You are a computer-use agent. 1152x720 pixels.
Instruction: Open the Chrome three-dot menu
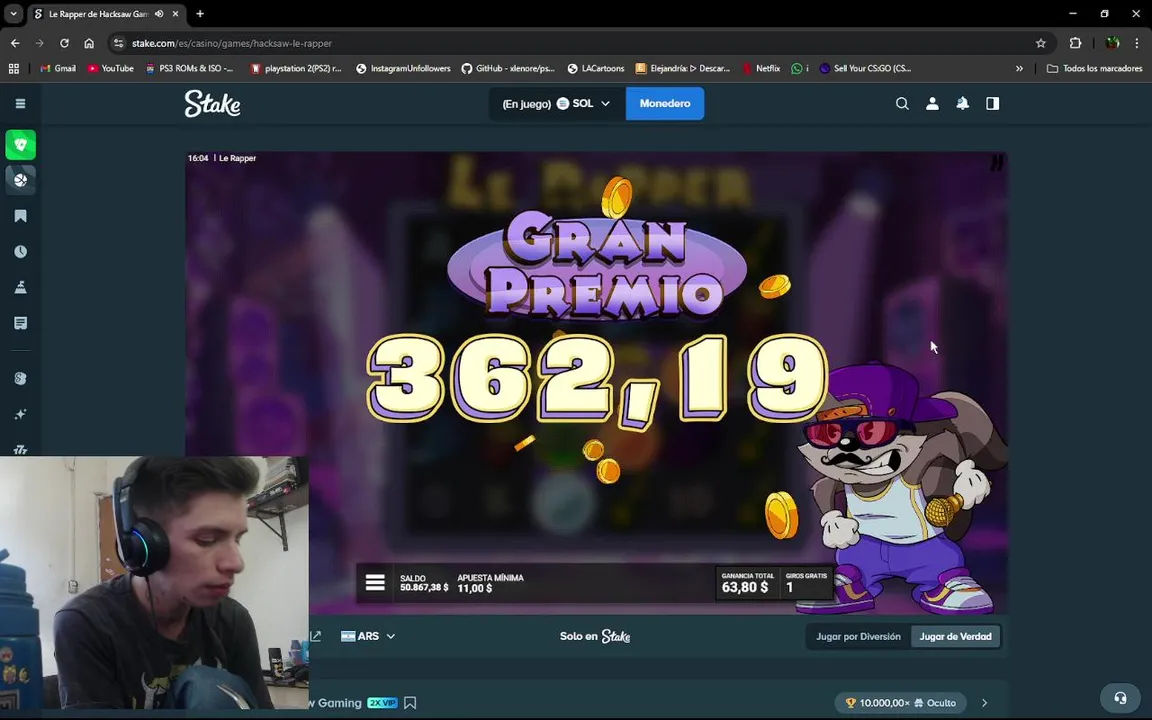[1137, 43]
